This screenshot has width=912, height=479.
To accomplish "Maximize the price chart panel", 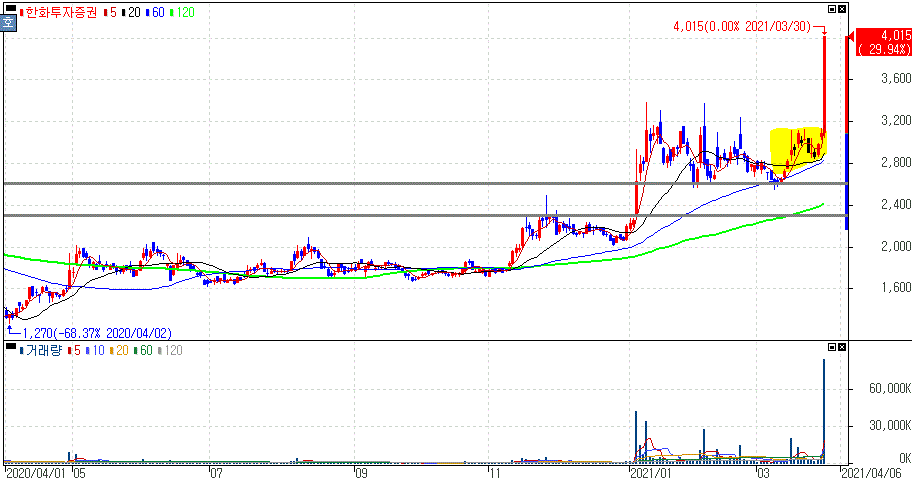I will coord(832,9).
